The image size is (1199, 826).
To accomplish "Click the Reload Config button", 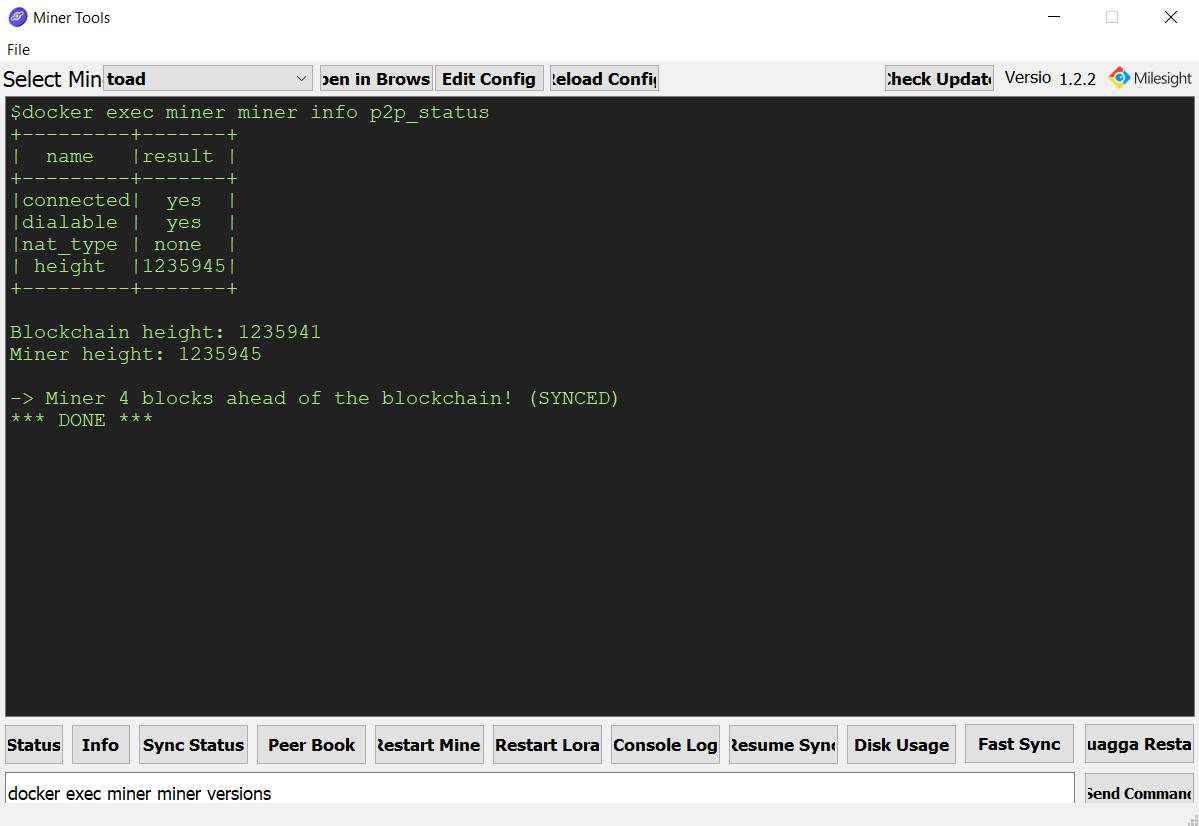I will [604, 79].
